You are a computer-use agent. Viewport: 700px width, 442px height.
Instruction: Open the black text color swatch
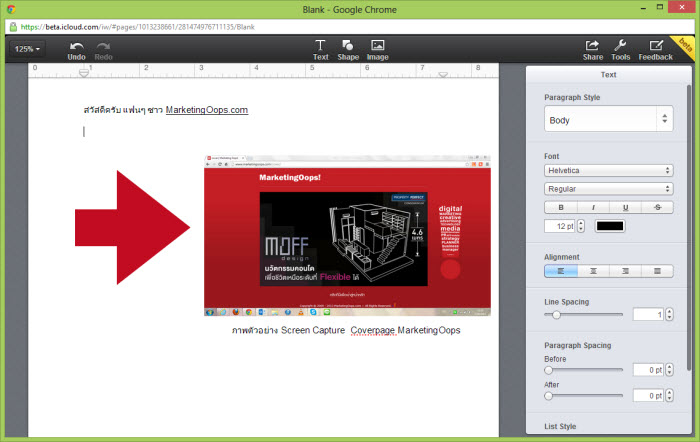coord(610,226)
